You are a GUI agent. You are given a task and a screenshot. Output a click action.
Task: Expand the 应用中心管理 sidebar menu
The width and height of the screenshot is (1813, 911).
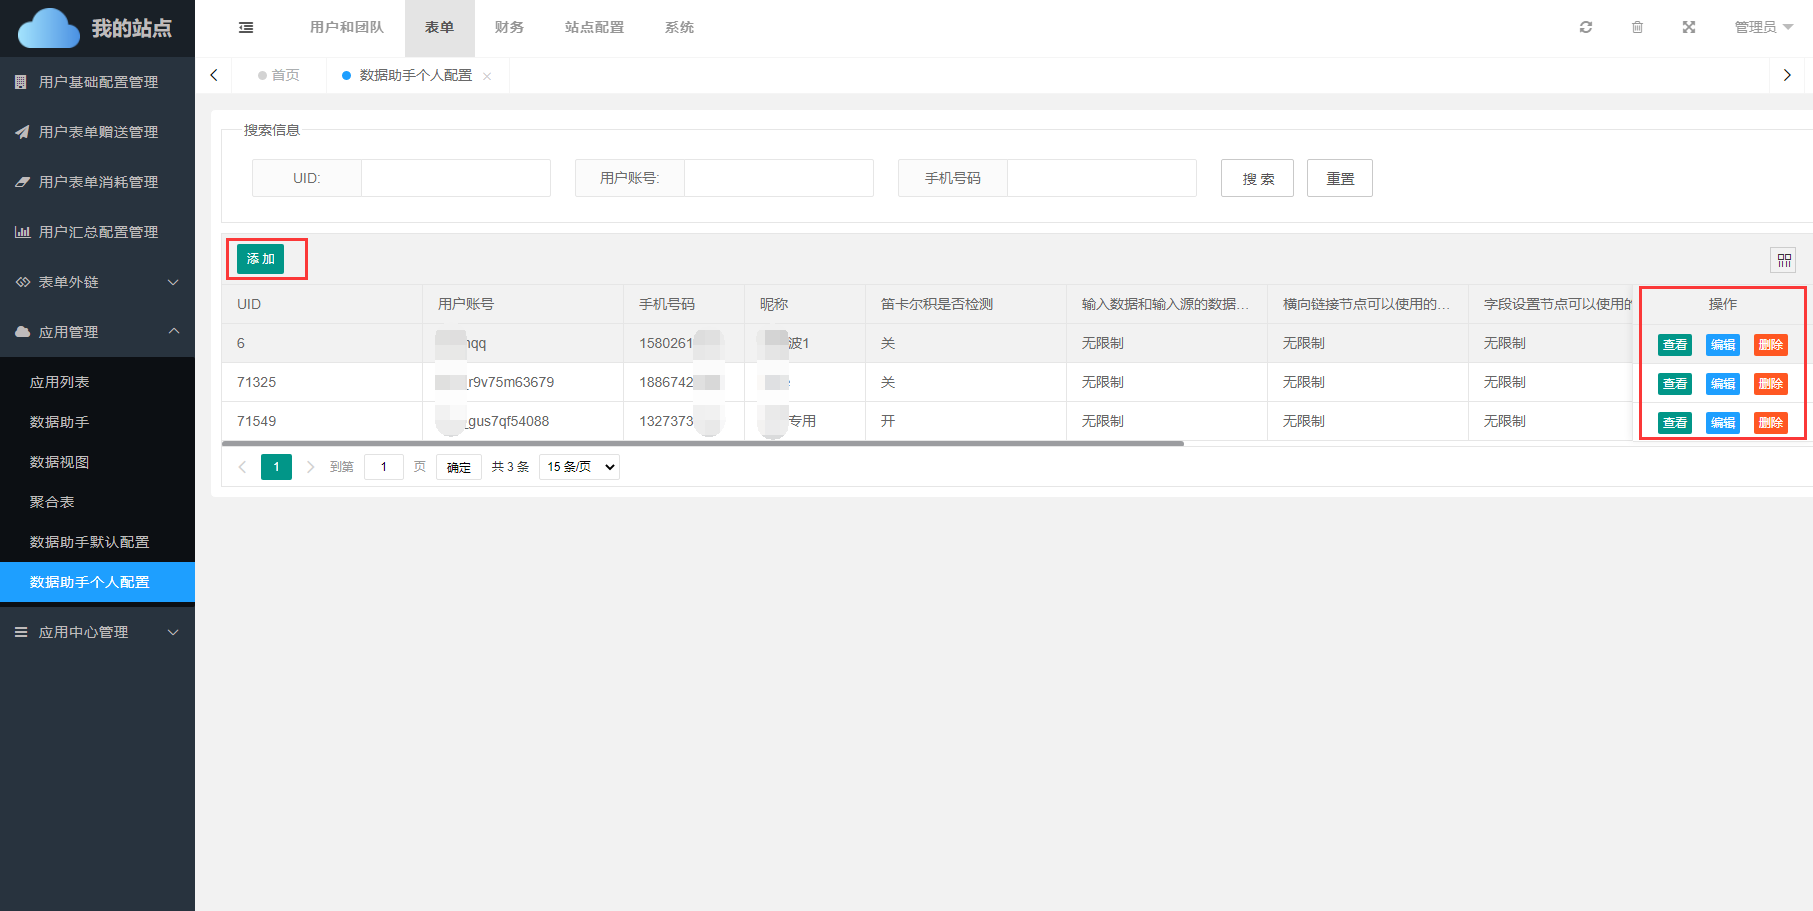coord(97,632)
